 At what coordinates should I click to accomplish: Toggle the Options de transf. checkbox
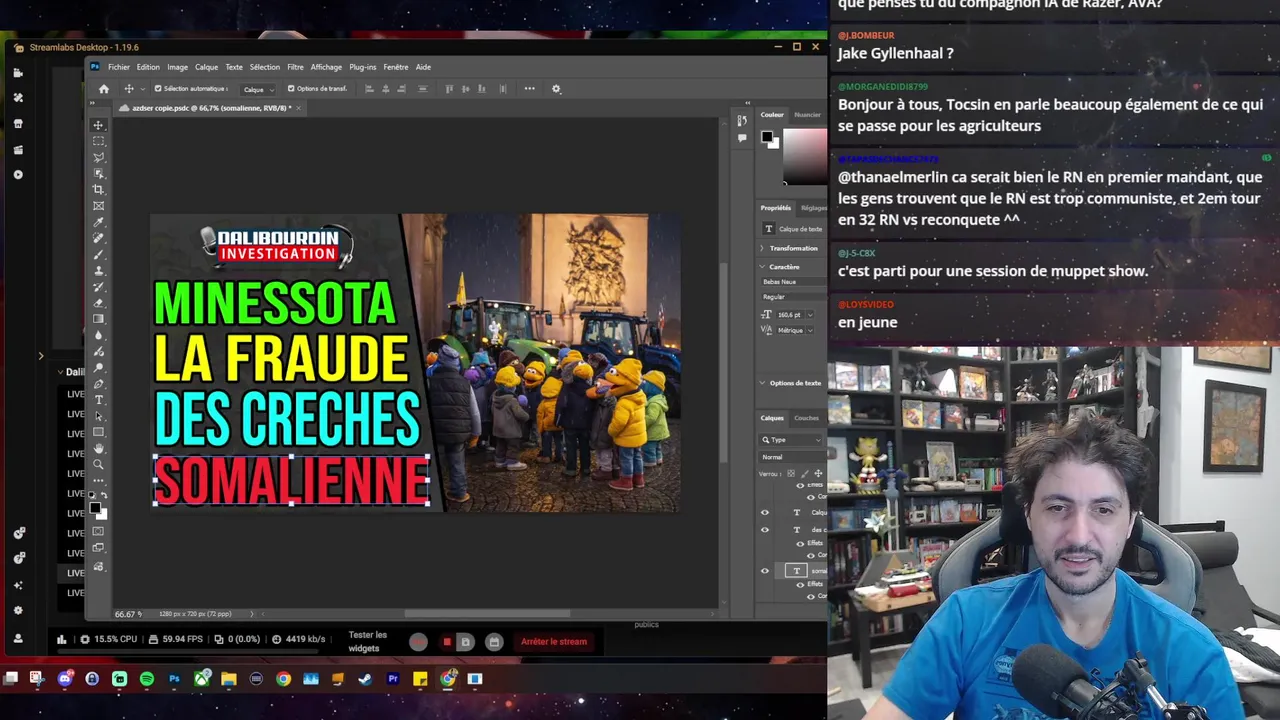(291, 88)
